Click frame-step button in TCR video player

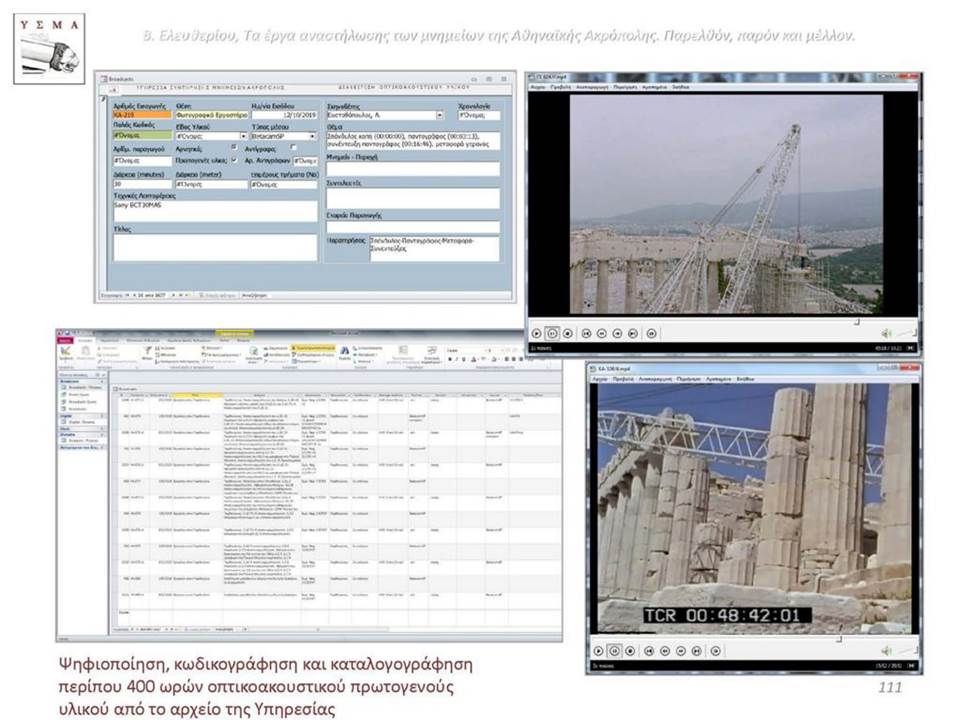(x=715, y=651)
